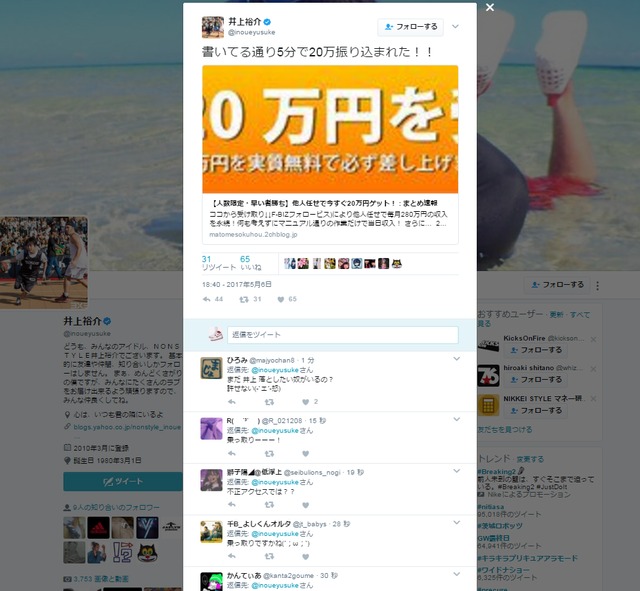The image size is (640, 591).
Task: Open the options chevron on the @R_021208 reply
Action: click(x=457, y=419)
